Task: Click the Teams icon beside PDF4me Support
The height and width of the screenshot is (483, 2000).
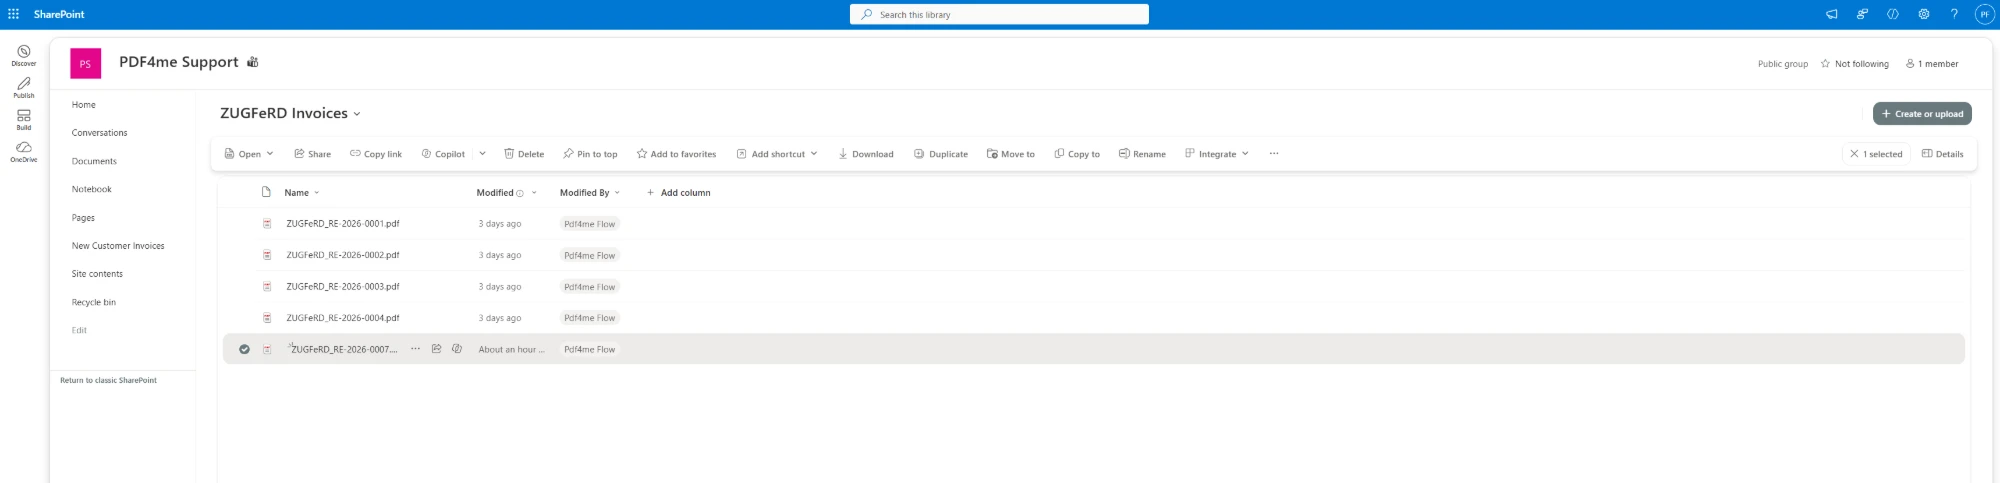Action: pyautogui.click(x=253, y=62)
